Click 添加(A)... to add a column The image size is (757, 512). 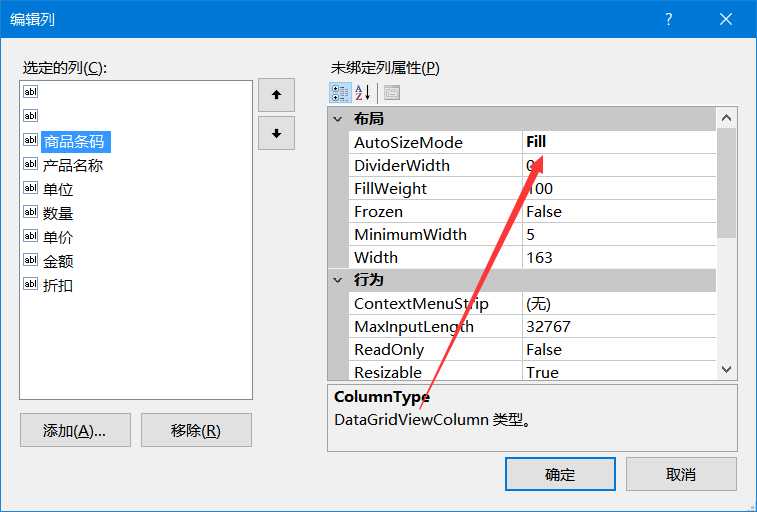pos(75,430)
